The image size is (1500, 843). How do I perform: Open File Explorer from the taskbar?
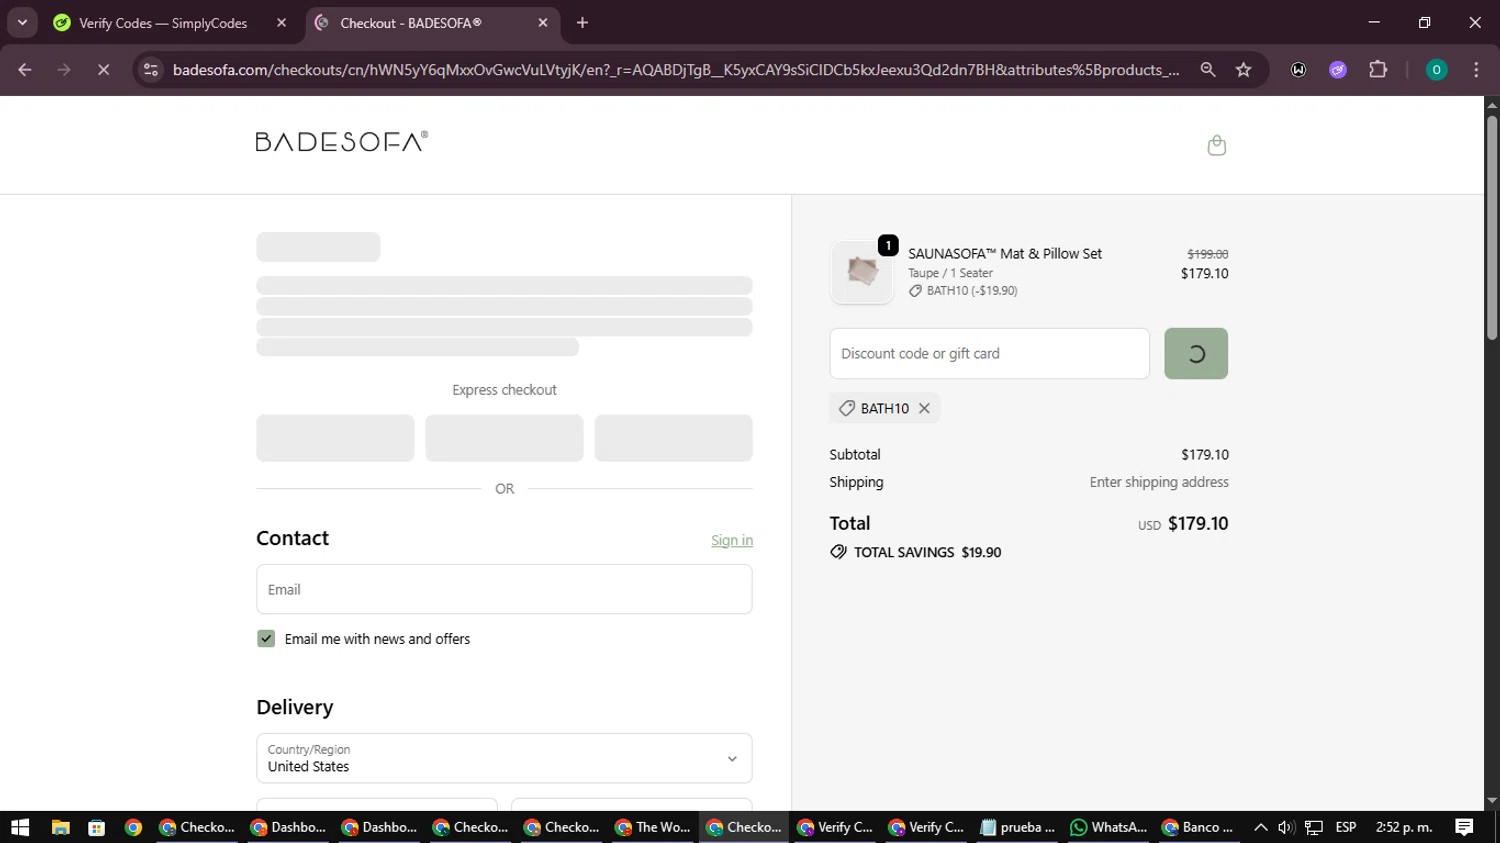[x=61, y=827]
